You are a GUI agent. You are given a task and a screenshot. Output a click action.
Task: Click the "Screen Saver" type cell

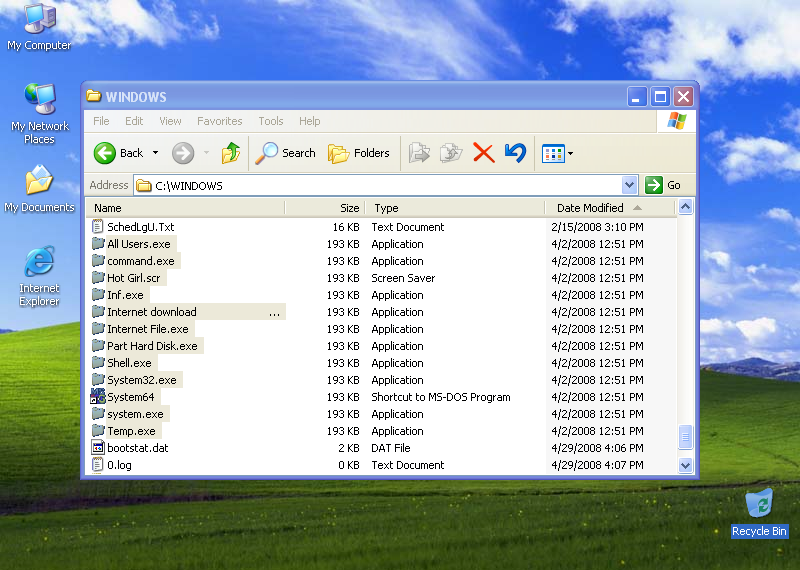click(x=403, y=278)
